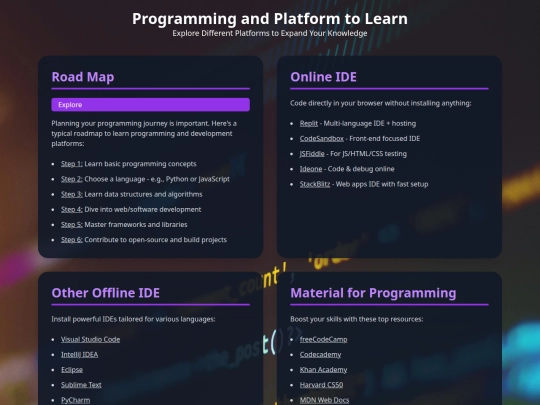Open the Step 4 roadmap link

(x=72, y=209)
